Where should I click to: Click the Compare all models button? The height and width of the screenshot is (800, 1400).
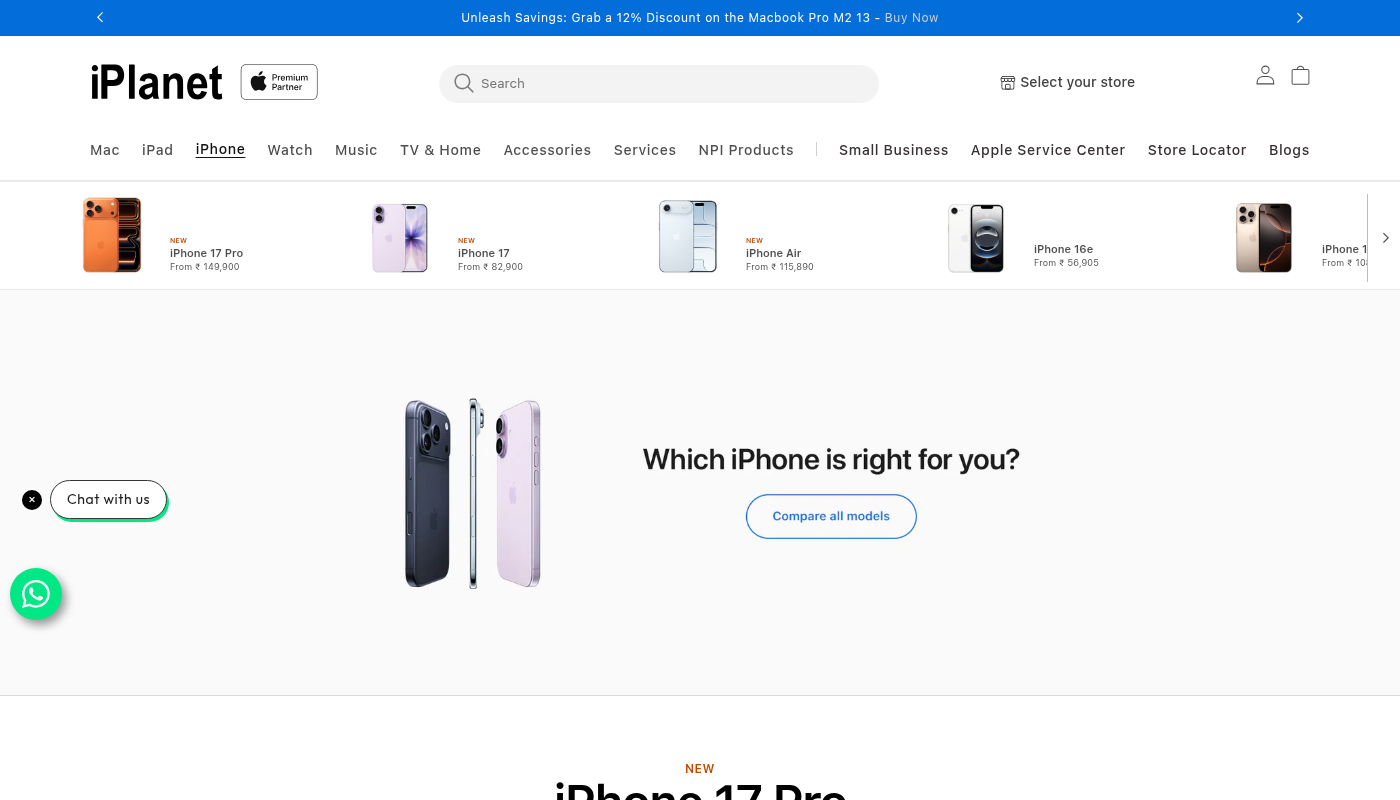click(831, 516)
